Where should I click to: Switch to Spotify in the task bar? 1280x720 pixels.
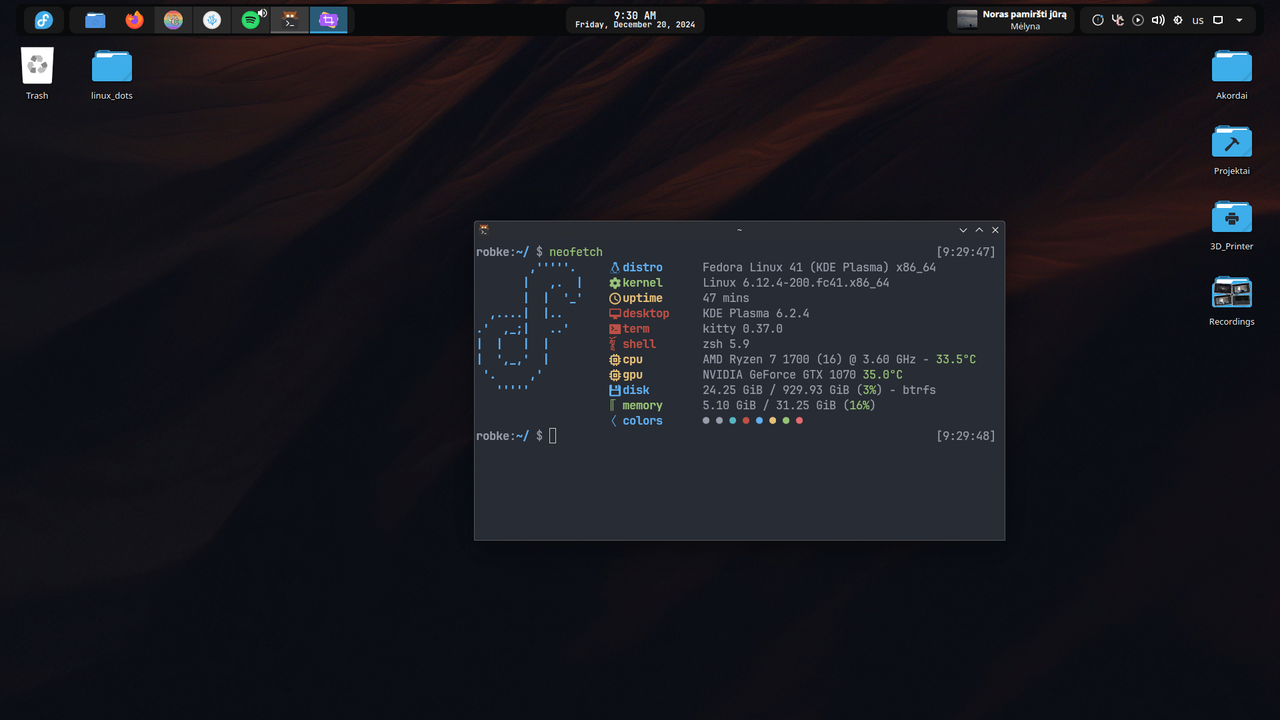point(251,20)
